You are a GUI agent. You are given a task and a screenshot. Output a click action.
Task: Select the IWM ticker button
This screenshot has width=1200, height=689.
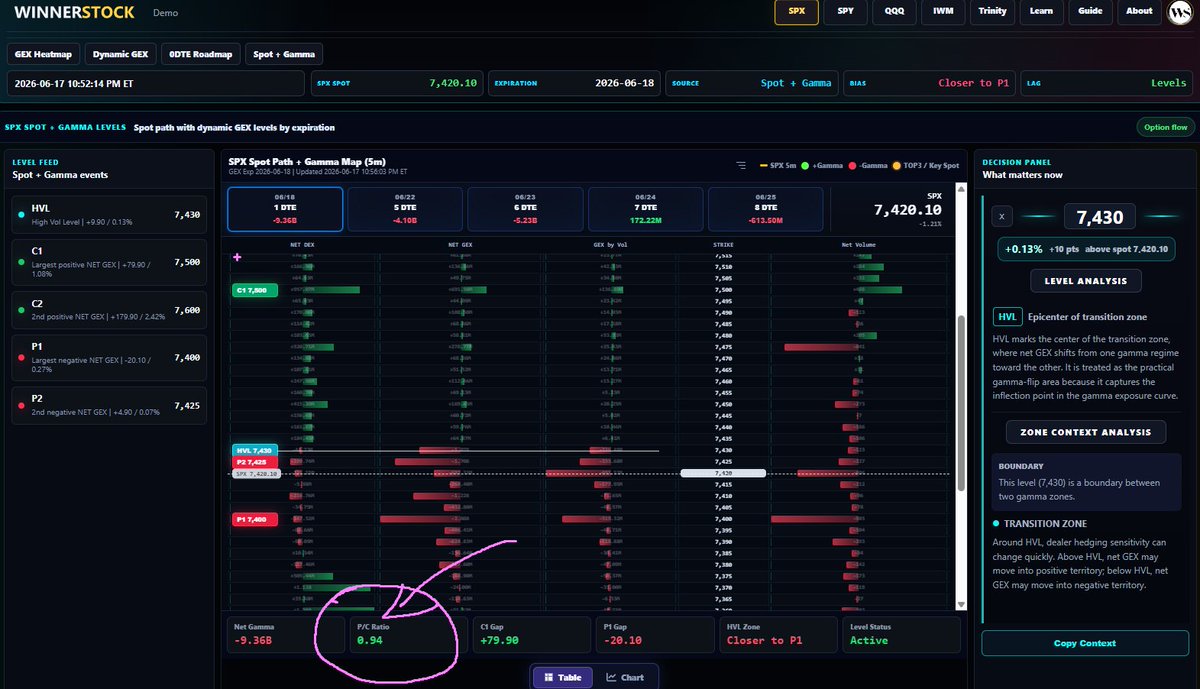point(943,11)
